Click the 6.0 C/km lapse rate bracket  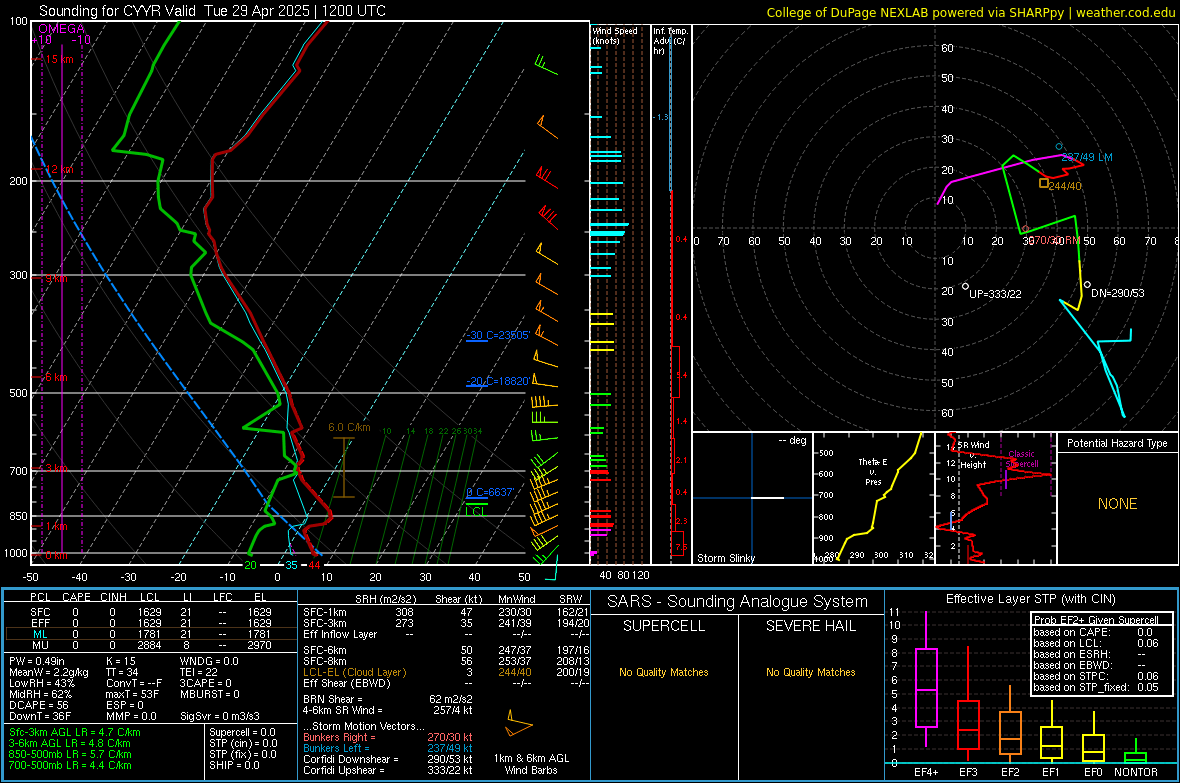344,468
